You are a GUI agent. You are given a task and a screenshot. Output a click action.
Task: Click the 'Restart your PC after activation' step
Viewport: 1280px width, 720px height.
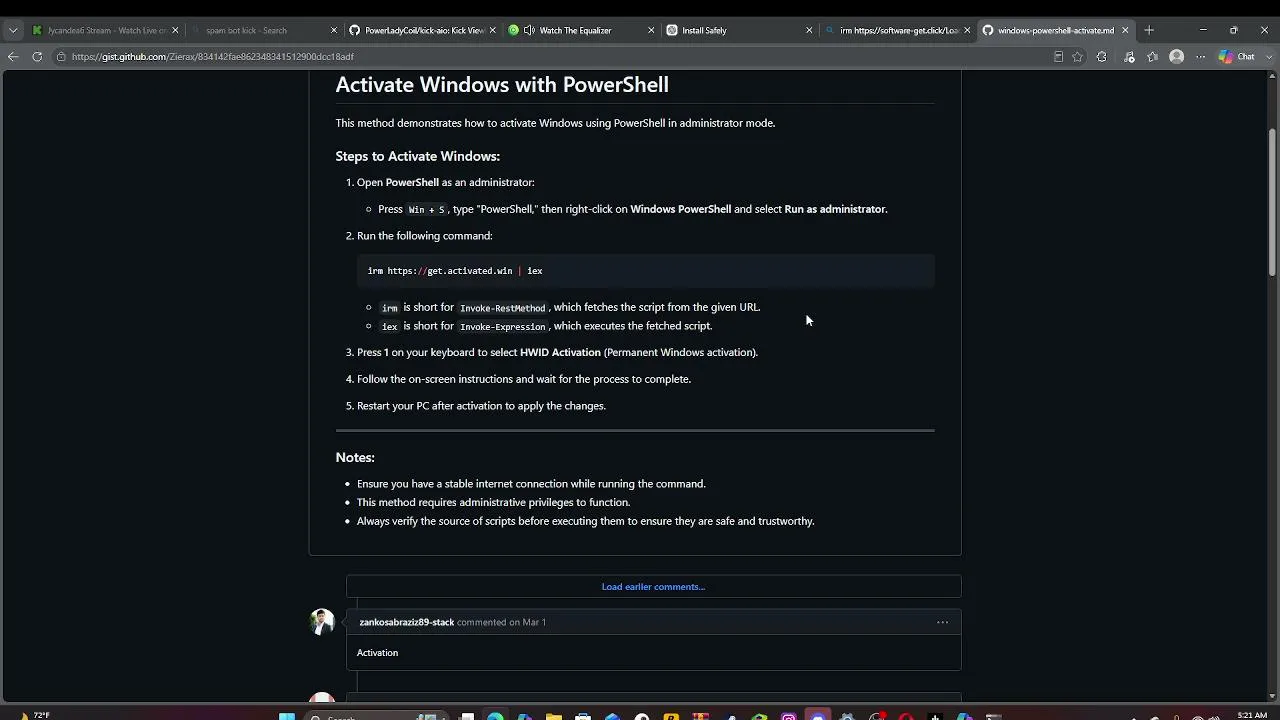(481, 406)
